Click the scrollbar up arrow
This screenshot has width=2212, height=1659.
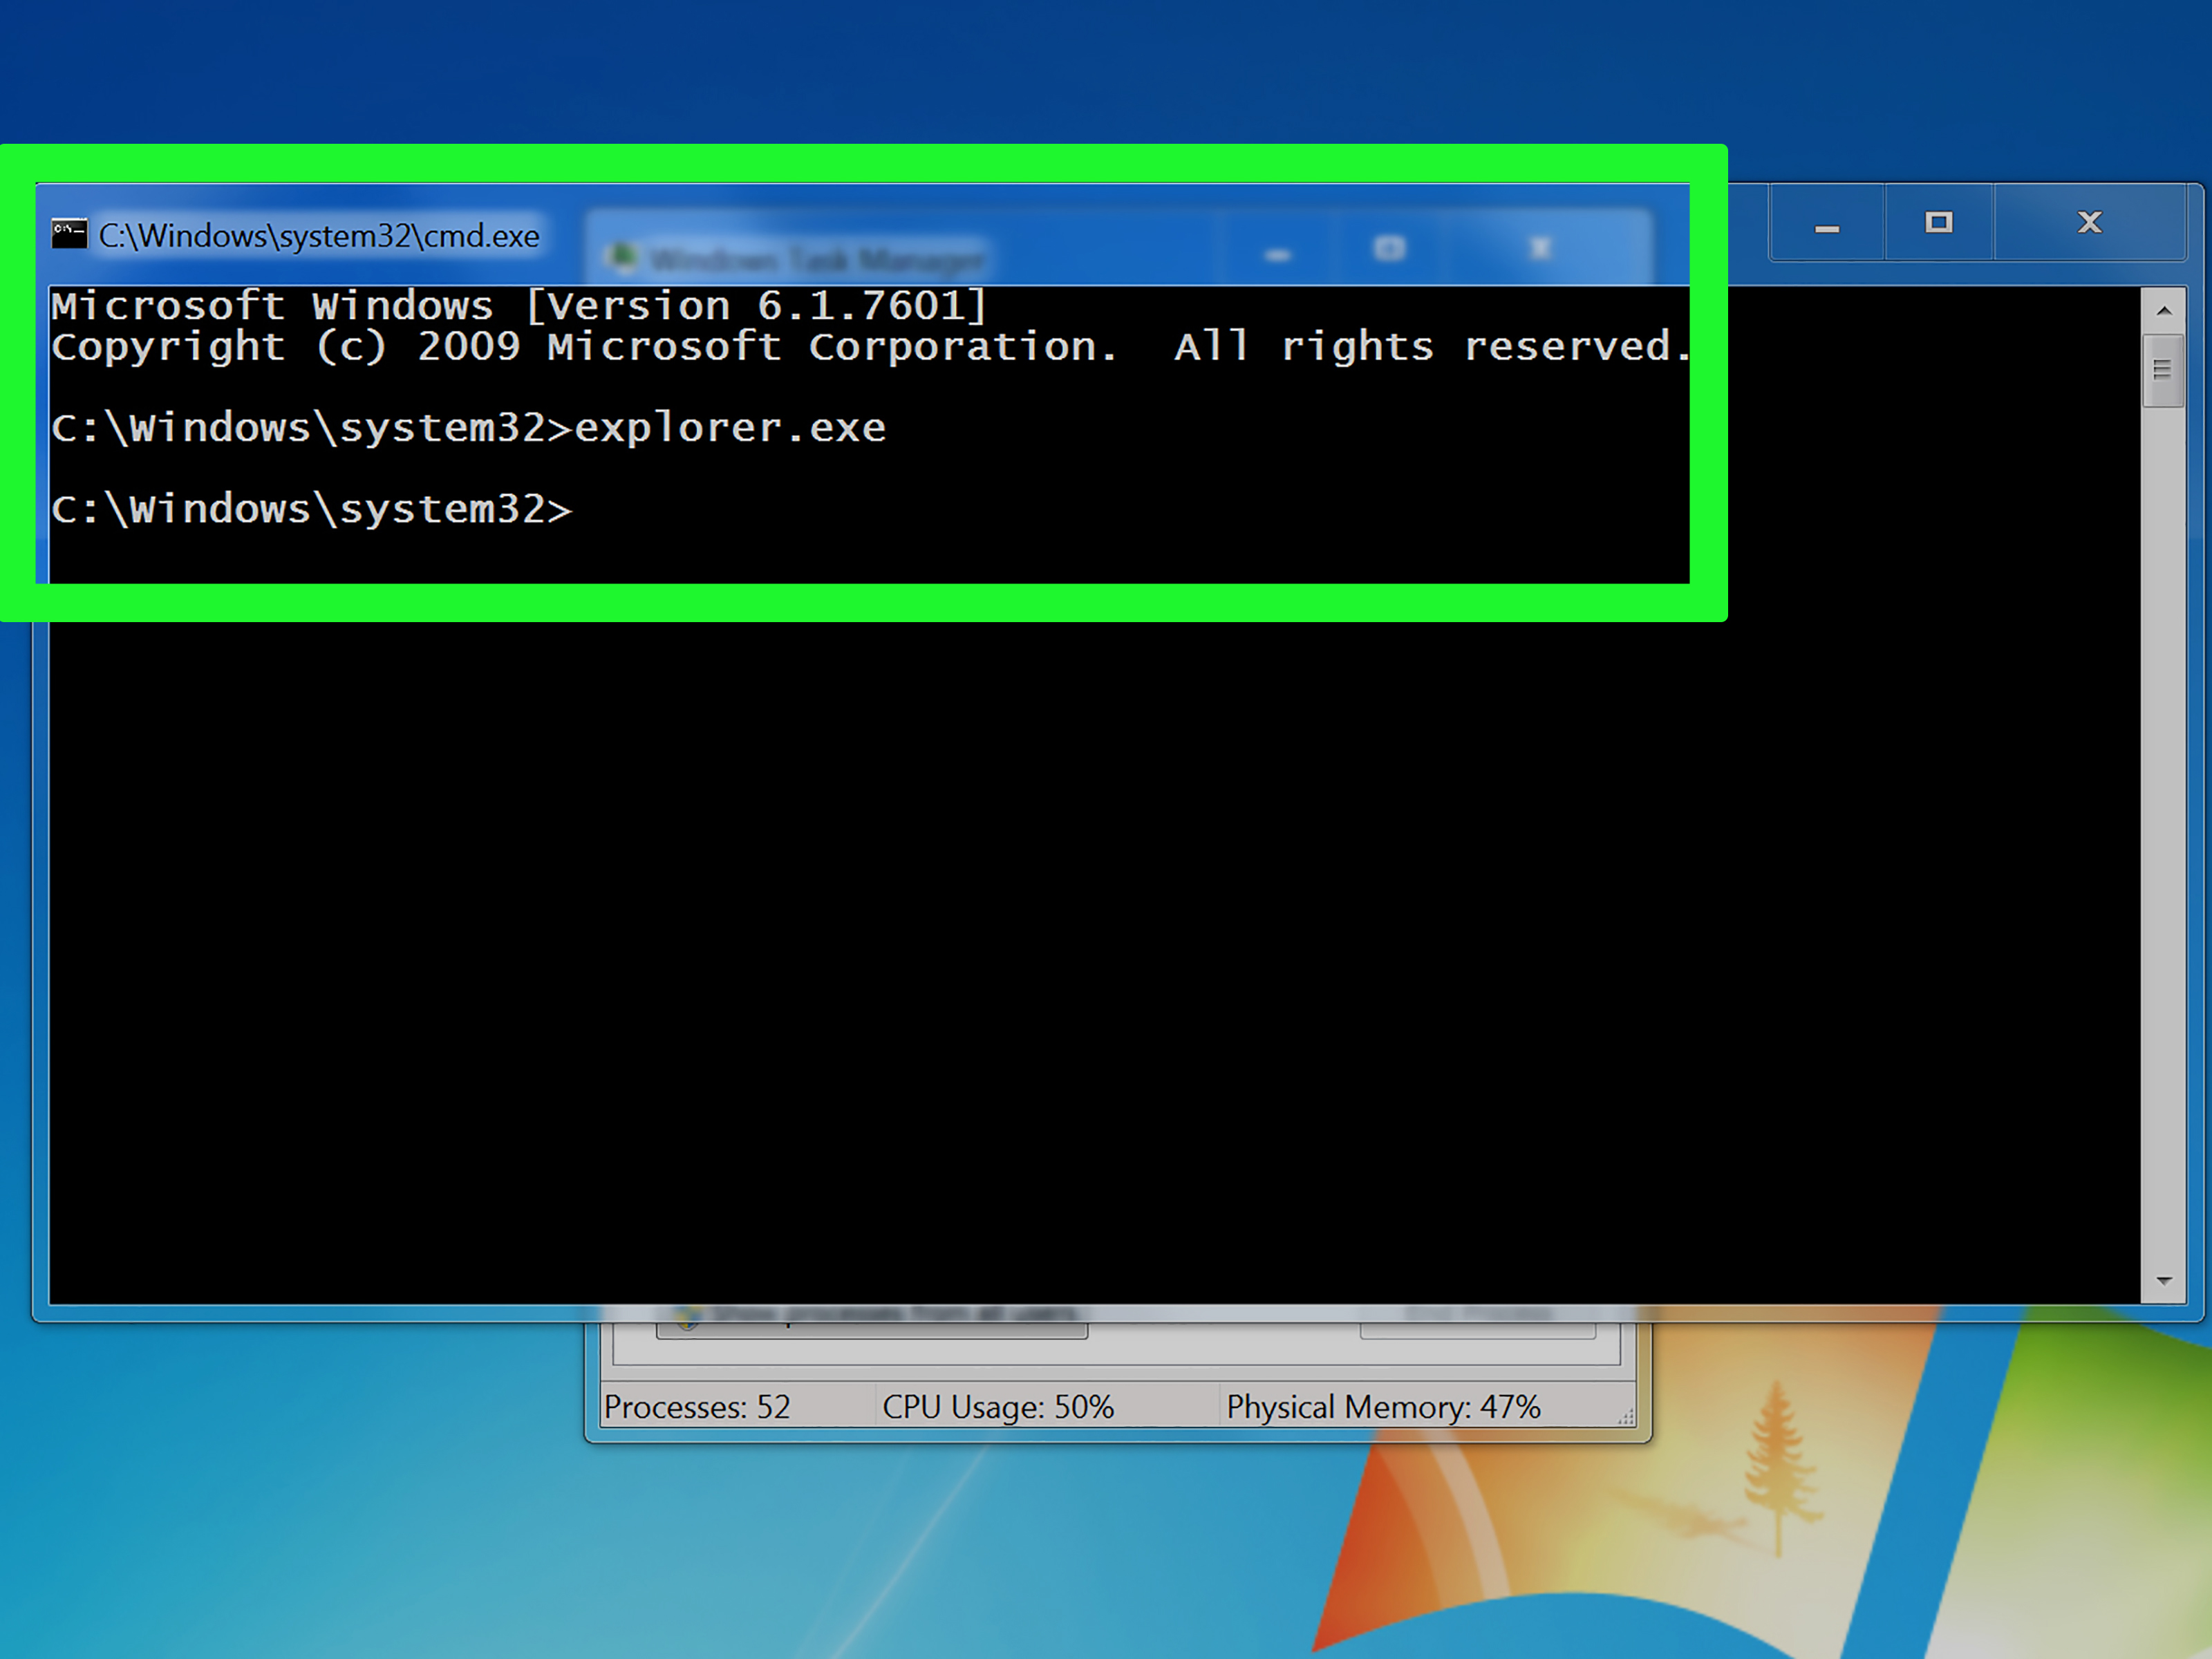click(2166, 311)
